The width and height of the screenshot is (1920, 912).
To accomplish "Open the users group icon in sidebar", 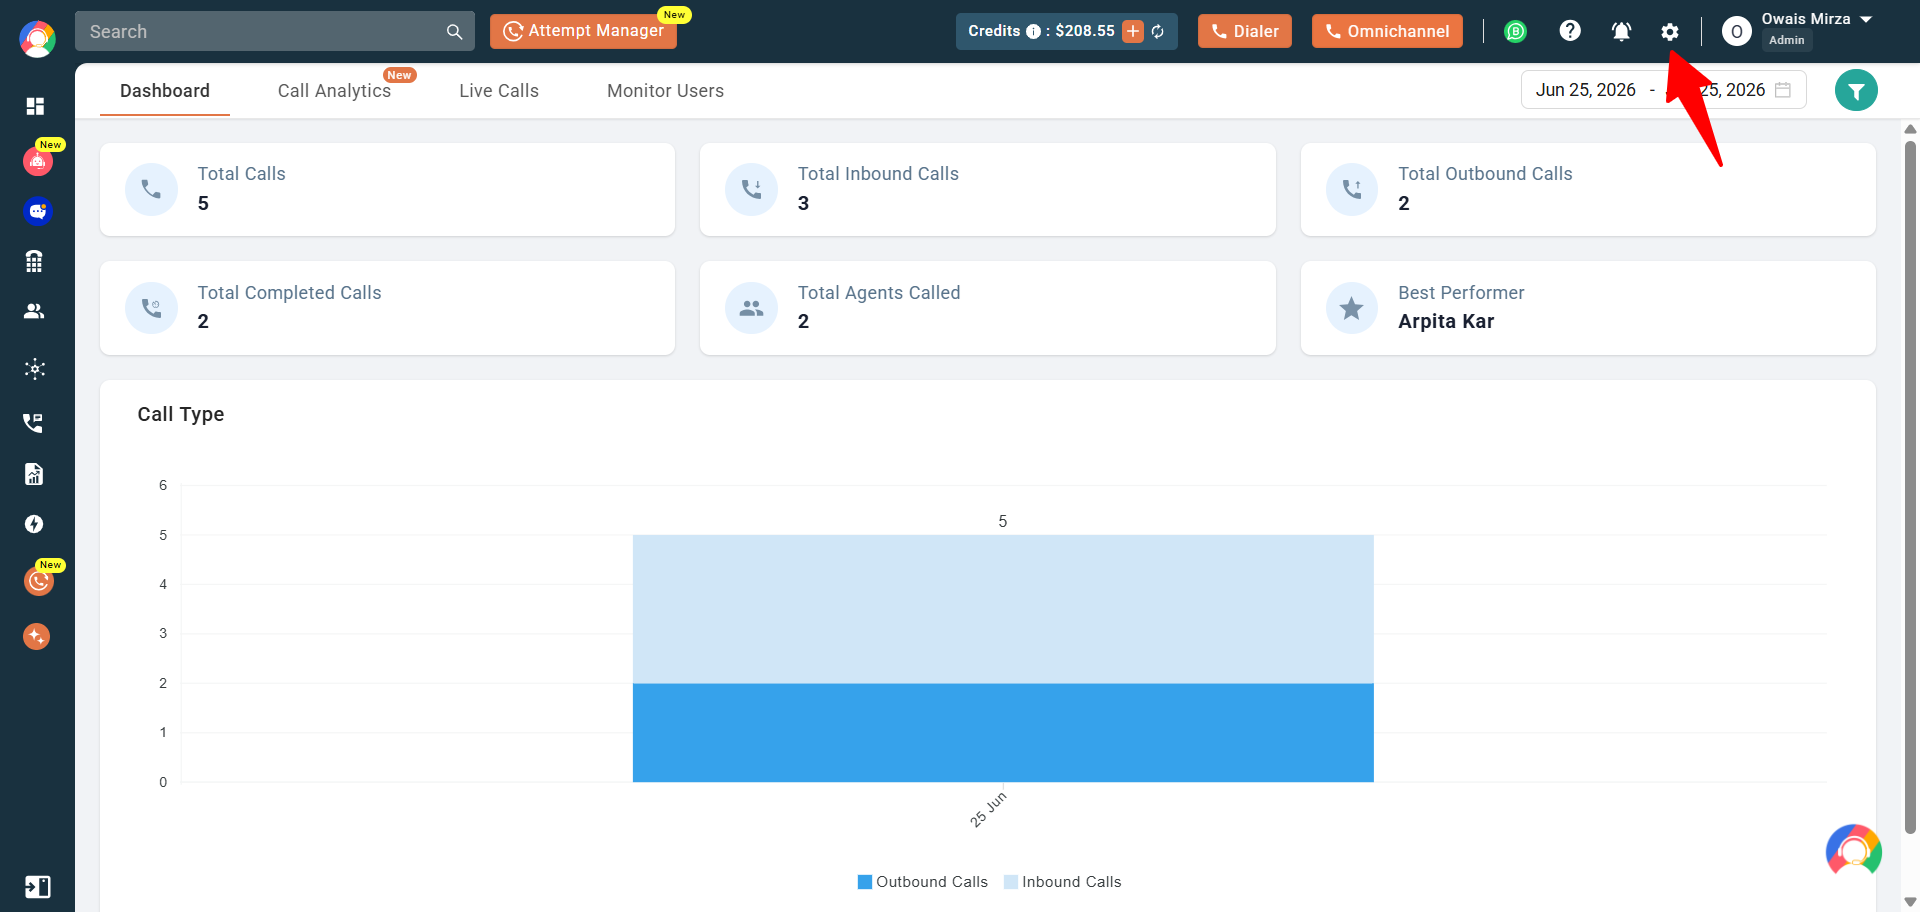I will pyautogui.click(x=34, y=311).
